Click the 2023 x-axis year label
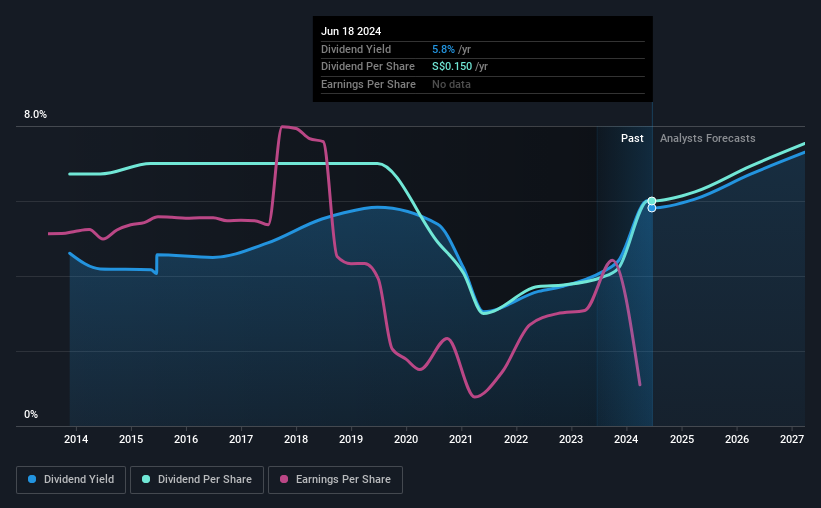Screen dimensions: 821x508 point(571,439)
